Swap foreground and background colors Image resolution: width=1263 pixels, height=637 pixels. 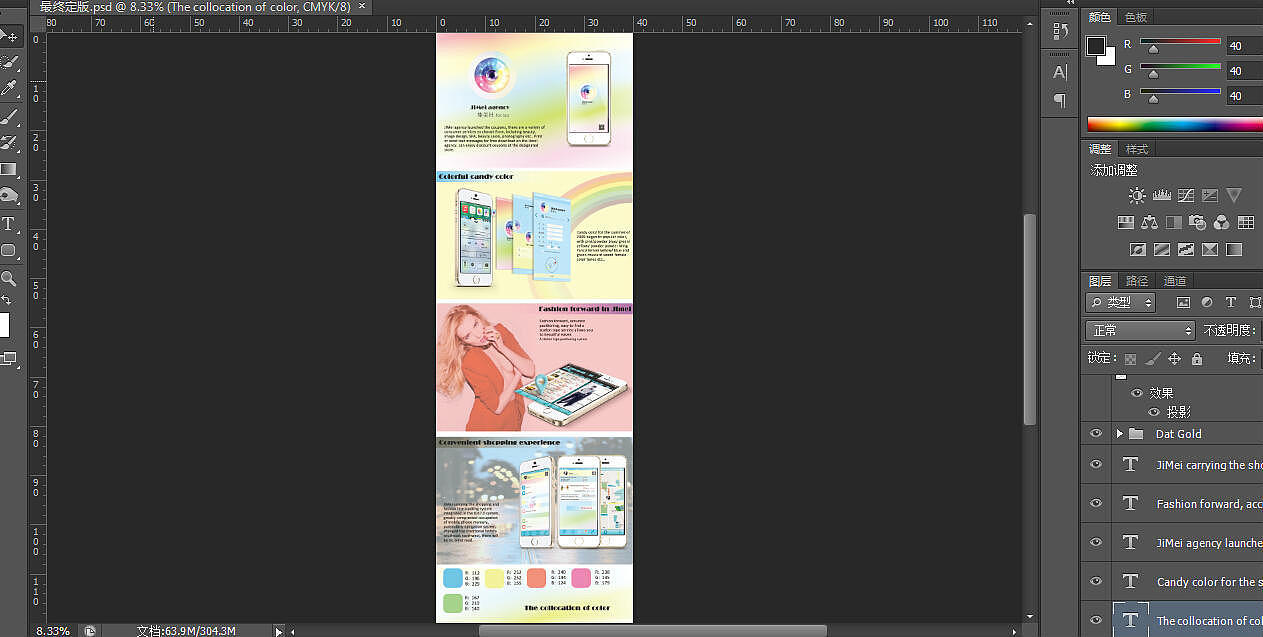(x=6, y=301)
